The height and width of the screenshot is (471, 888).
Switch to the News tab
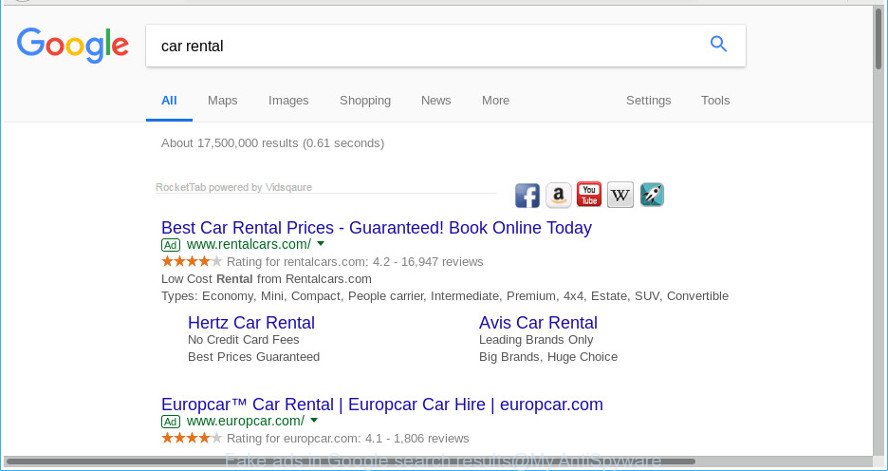click(x=436, y=101)
